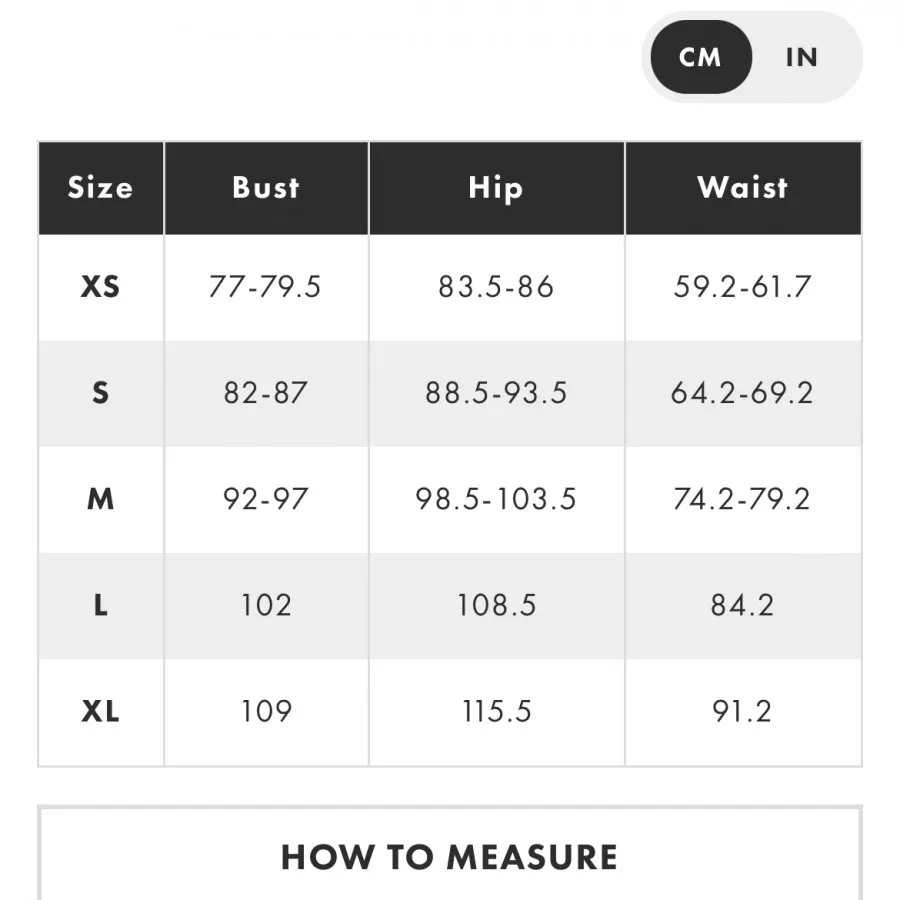Viewport: 900px width, 900px height.
Task: Click M hip value 98.5-103.5
Action: pyautogui.click(x=496, y=499)
